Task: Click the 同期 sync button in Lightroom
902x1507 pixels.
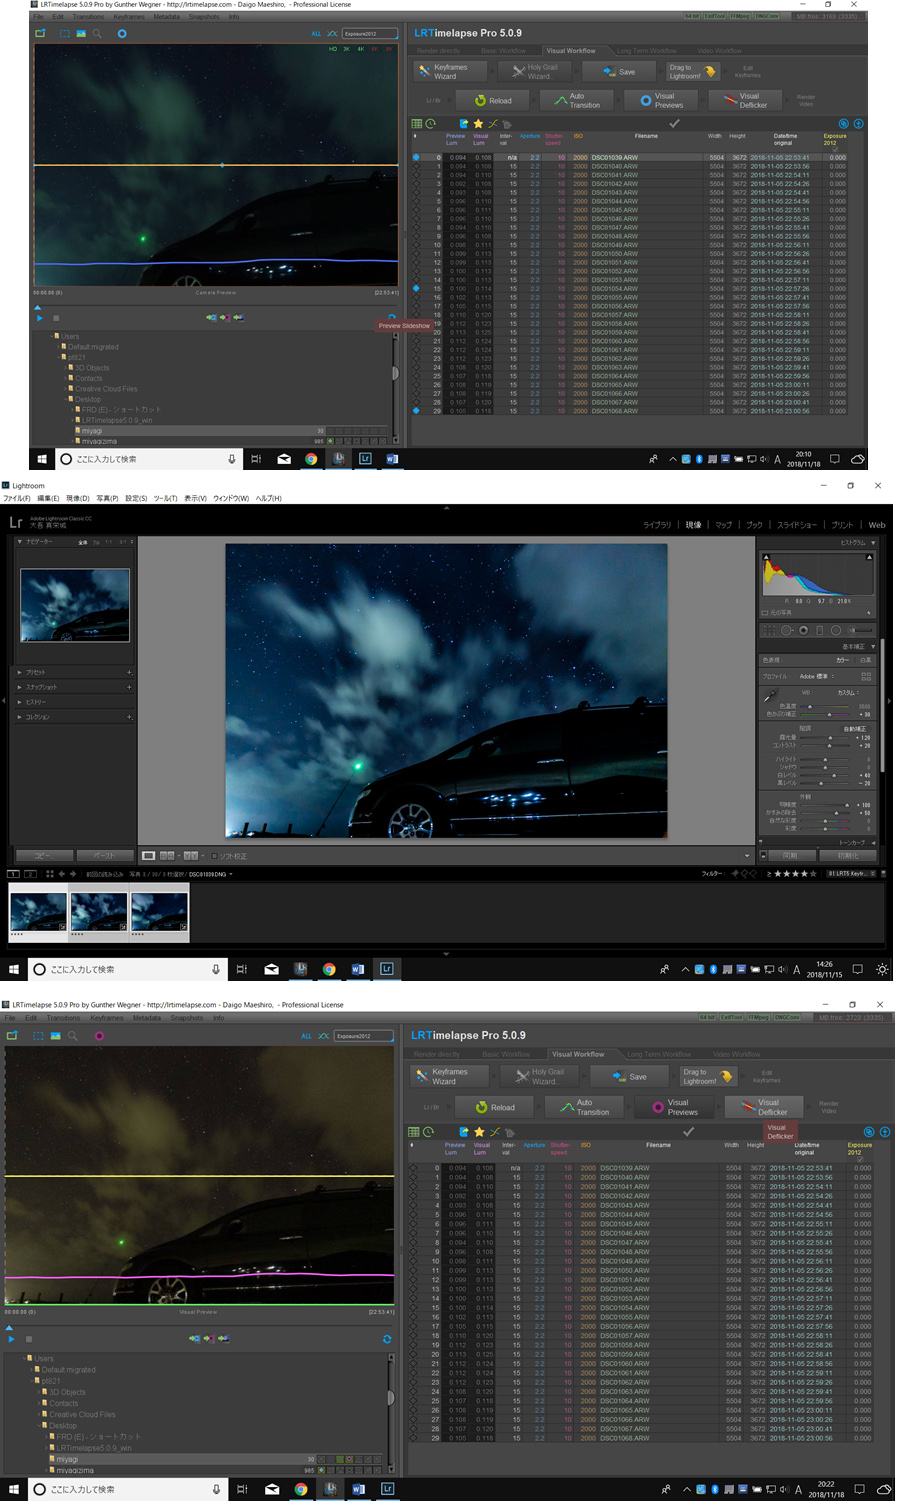Action: (790, 856)
